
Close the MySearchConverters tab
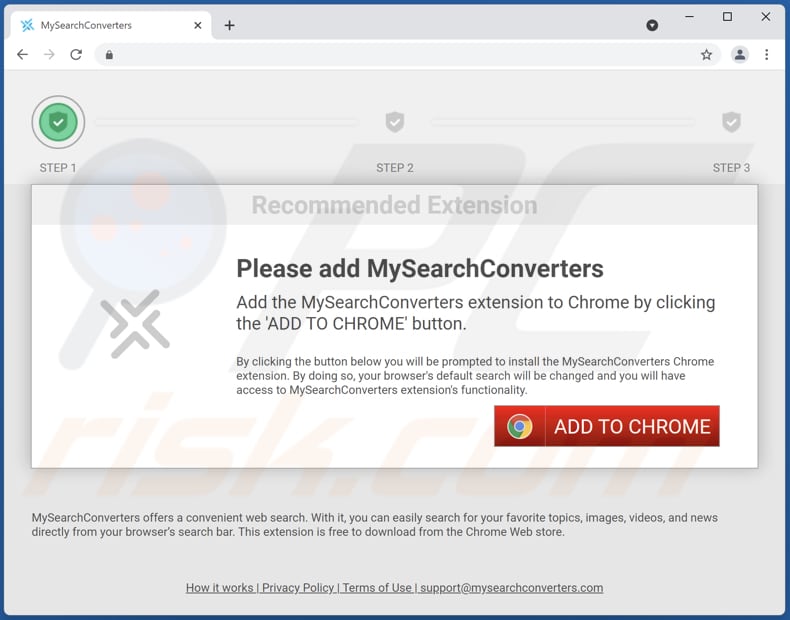tap(198, 25)
